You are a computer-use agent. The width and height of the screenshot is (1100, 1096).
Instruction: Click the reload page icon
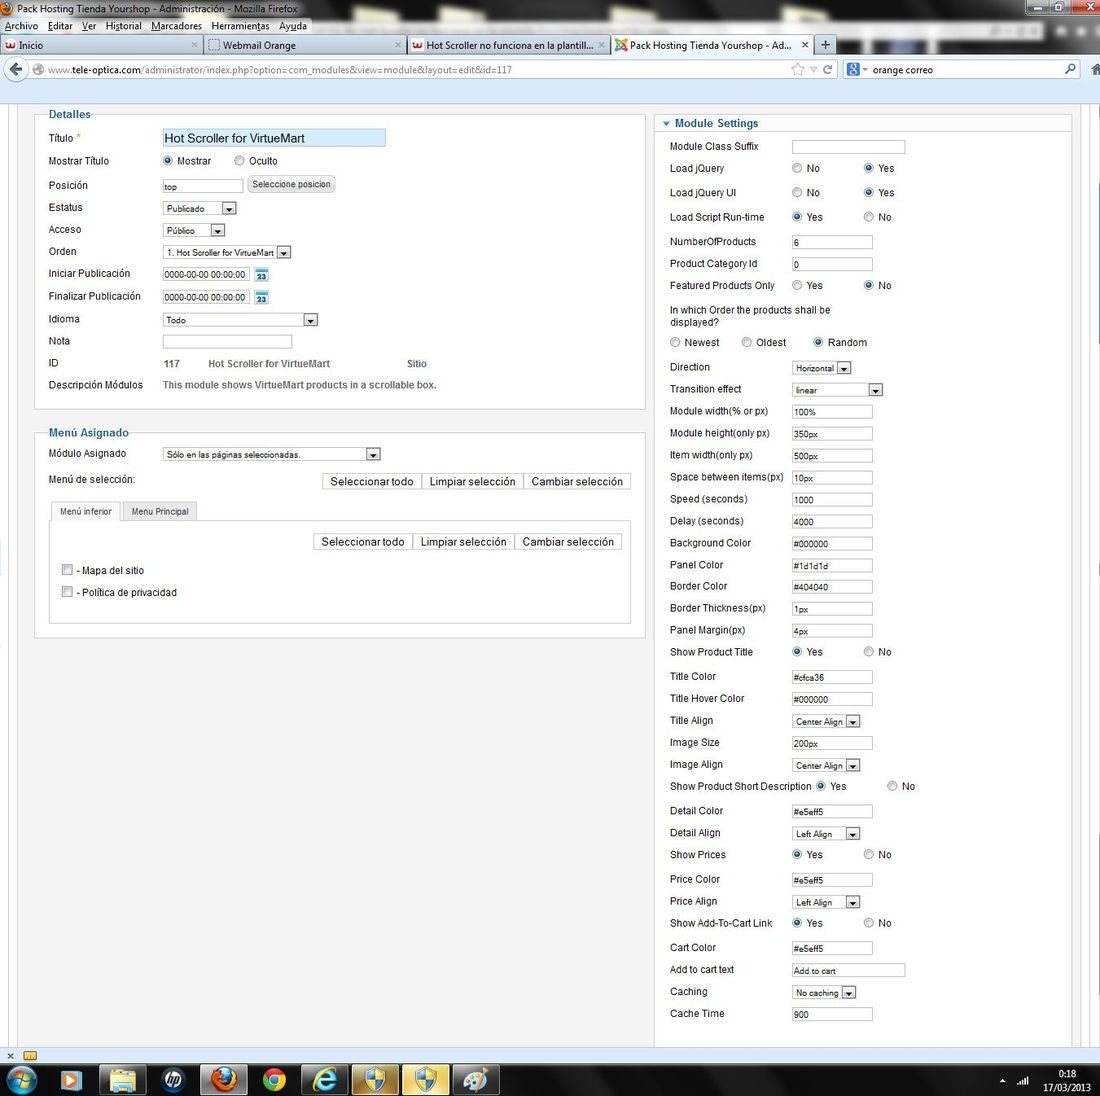(x=828, y=69)
